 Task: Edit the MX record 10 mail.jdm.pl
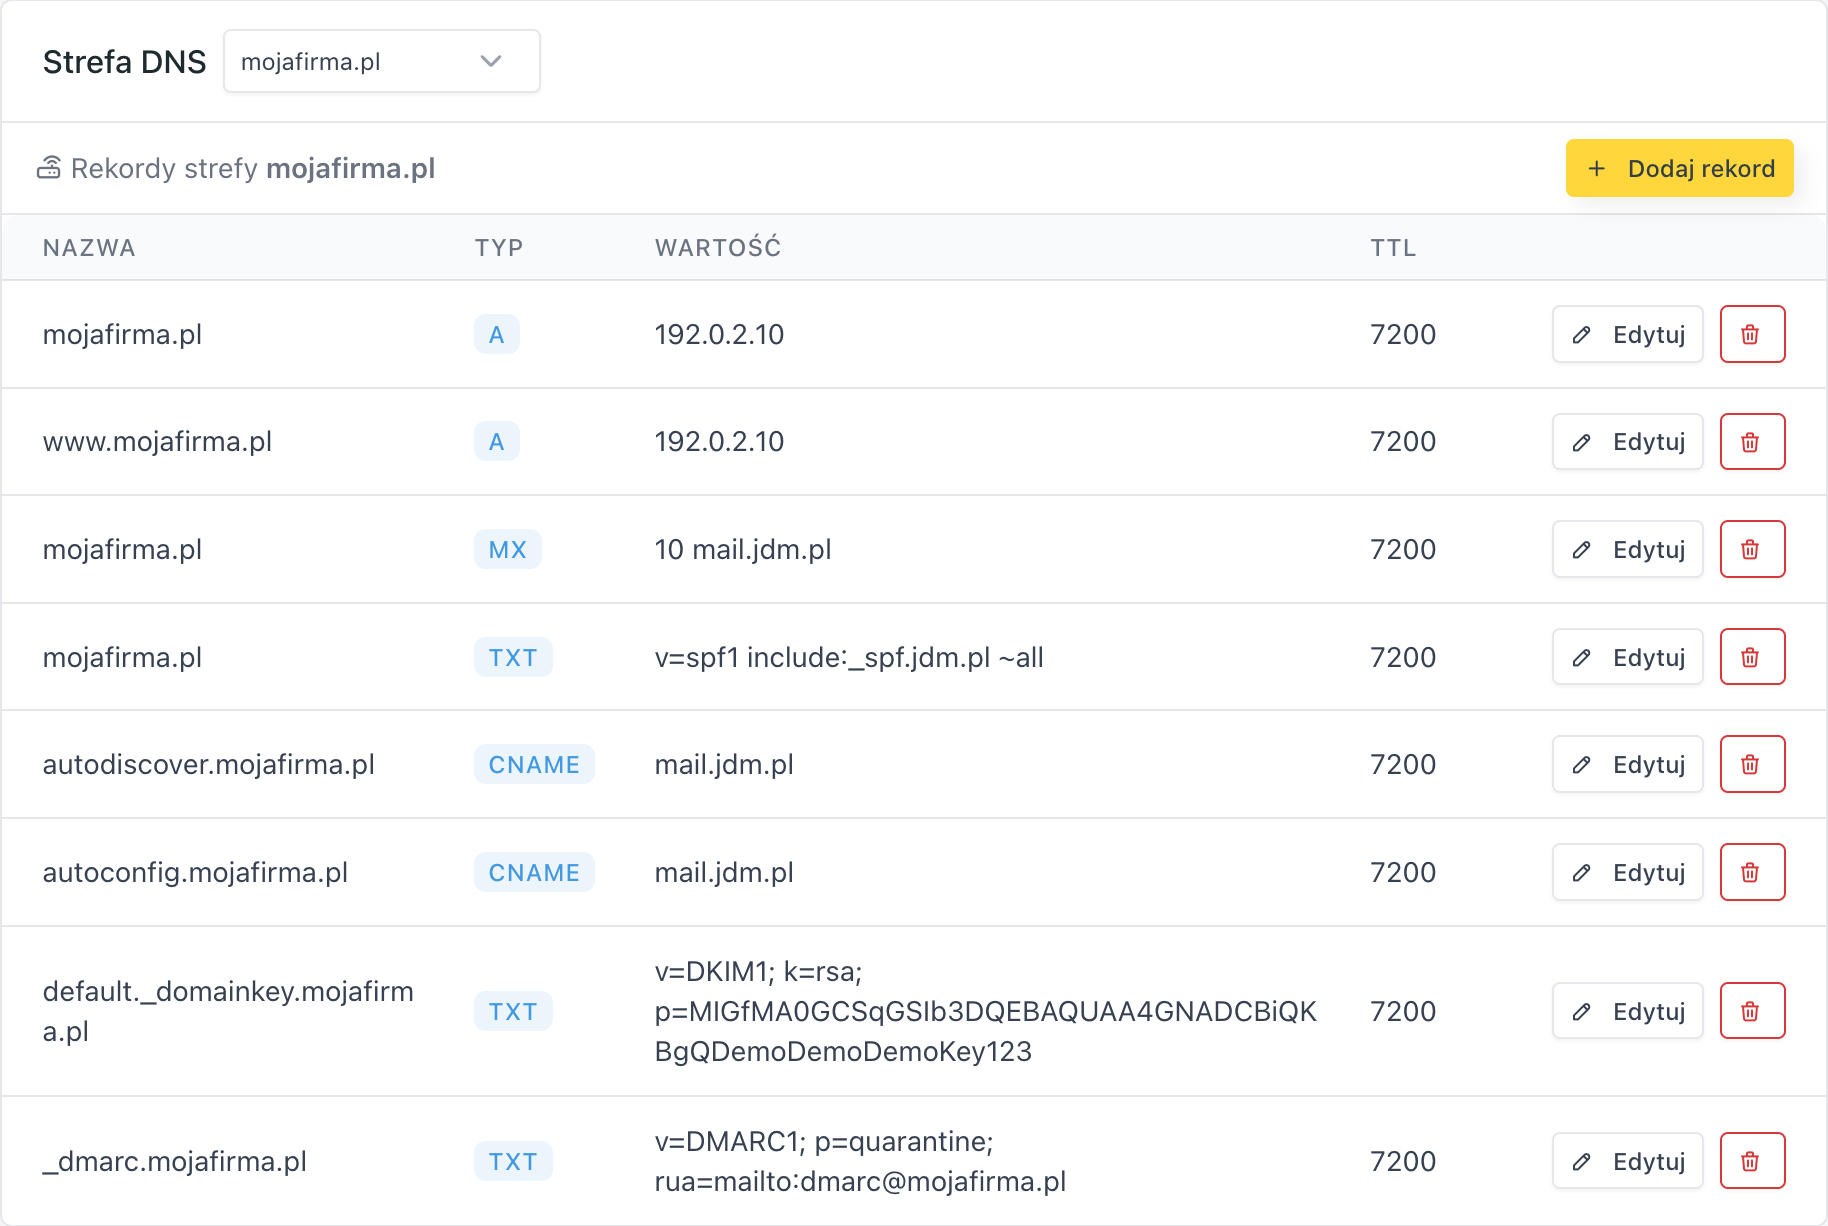(1627, 549)
